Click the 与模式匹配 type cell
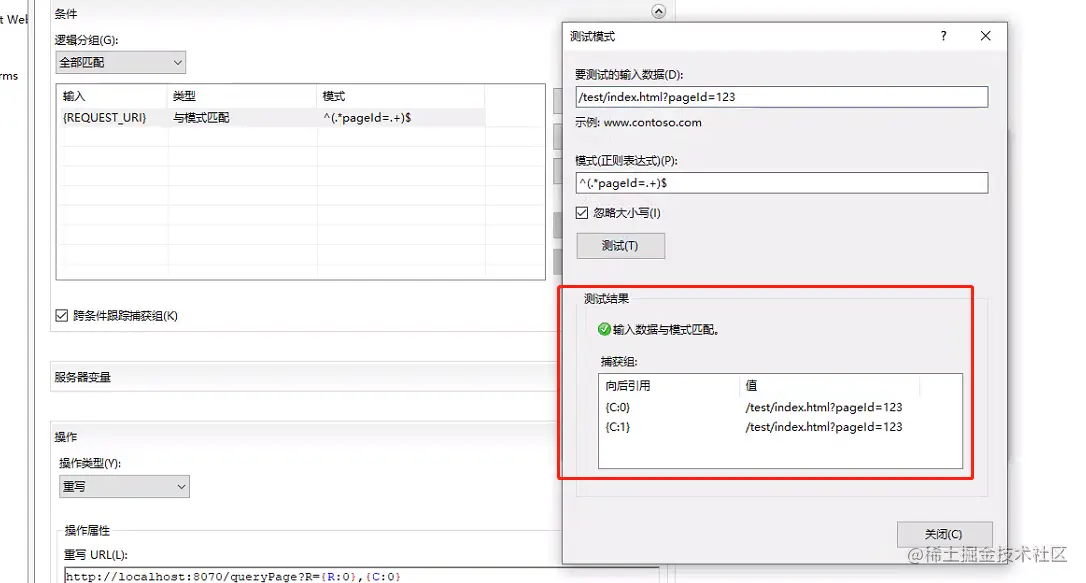Screen dimensions: 1086x583 coord(201,118)
